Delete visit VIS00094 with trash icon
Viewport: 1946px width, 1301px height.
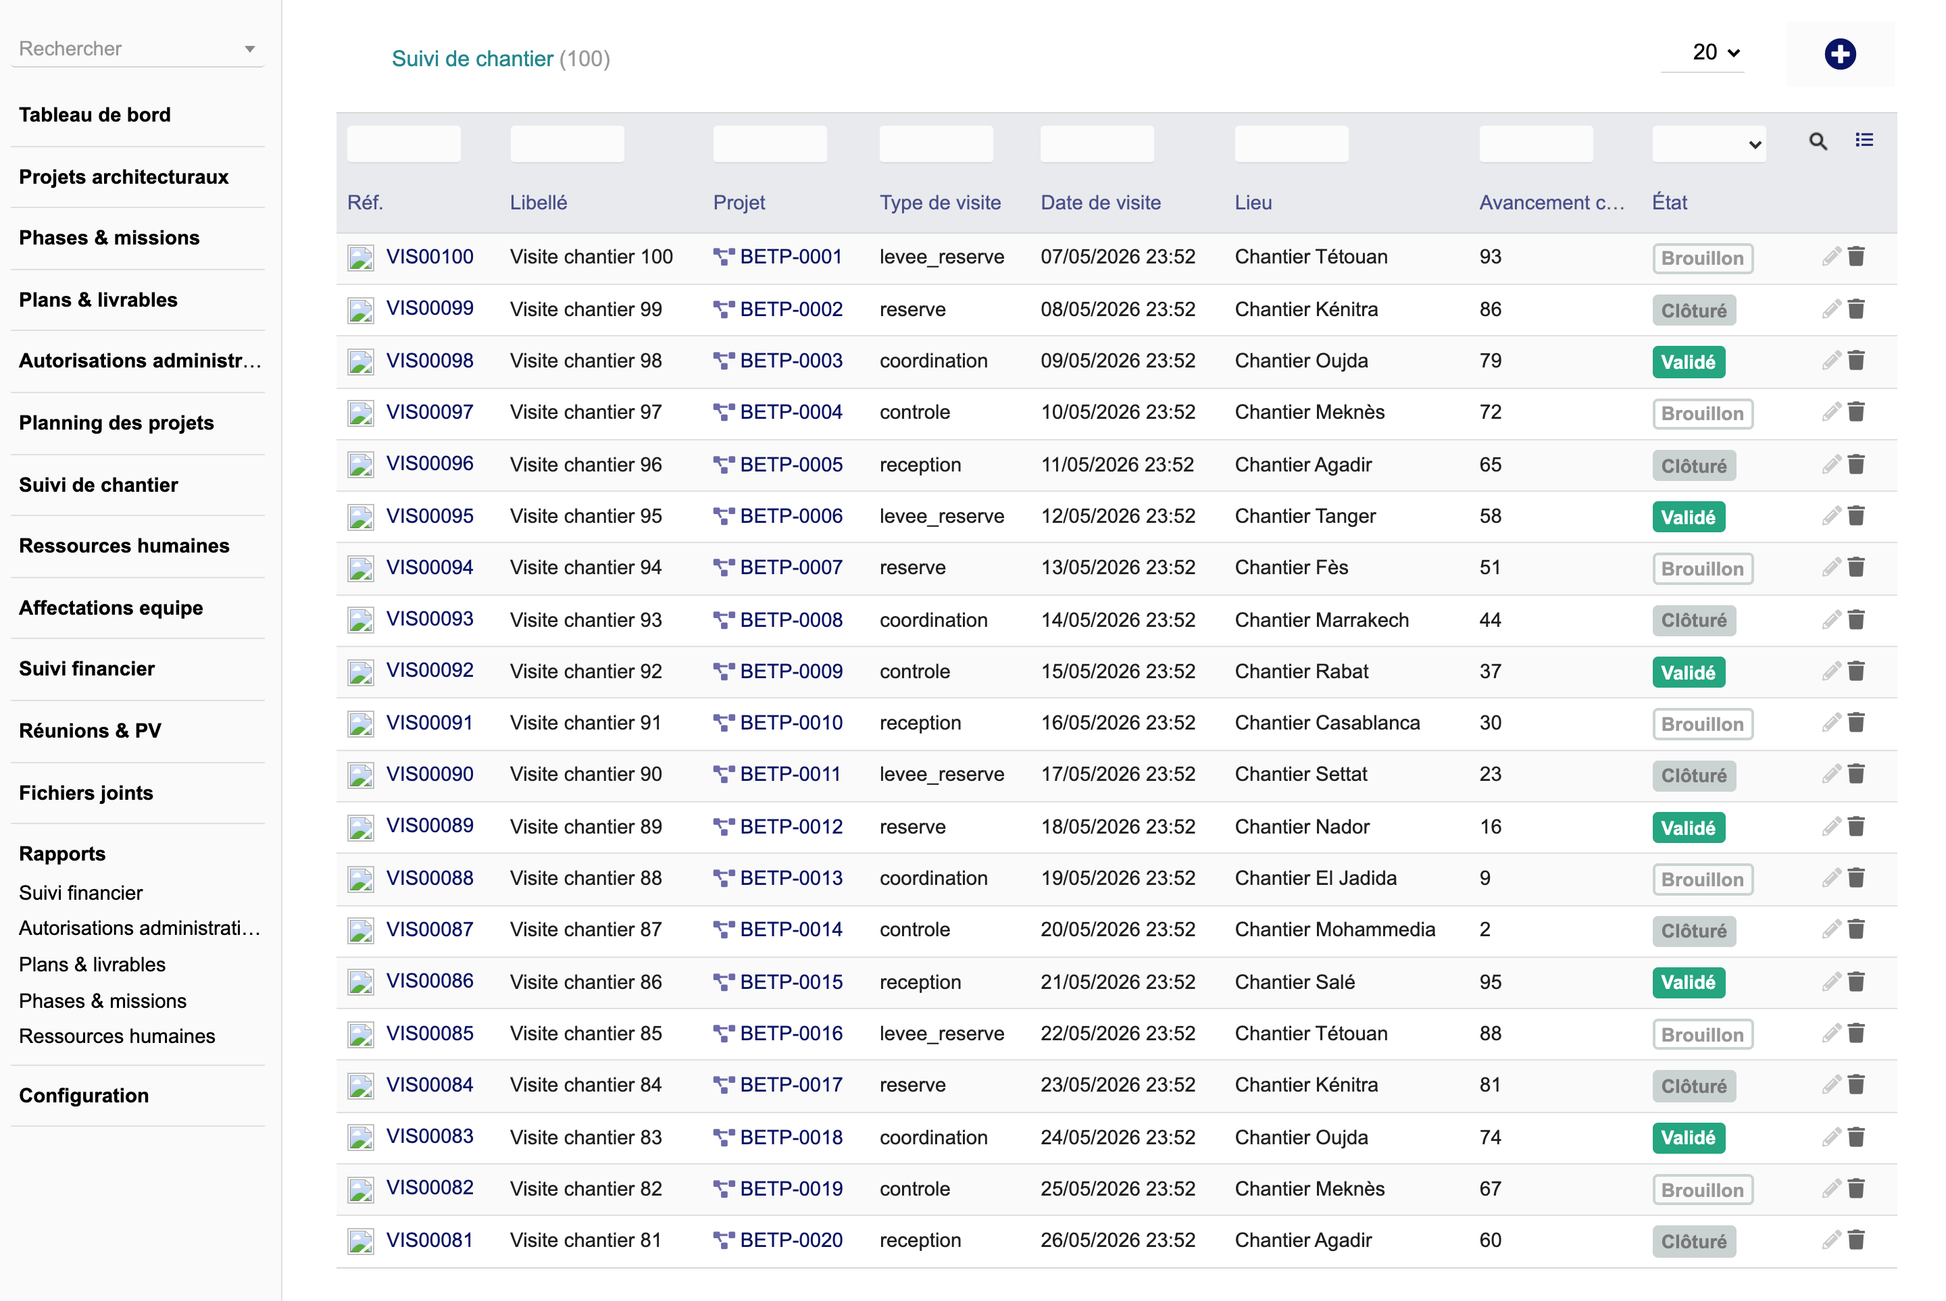(x=1856, y=568)
